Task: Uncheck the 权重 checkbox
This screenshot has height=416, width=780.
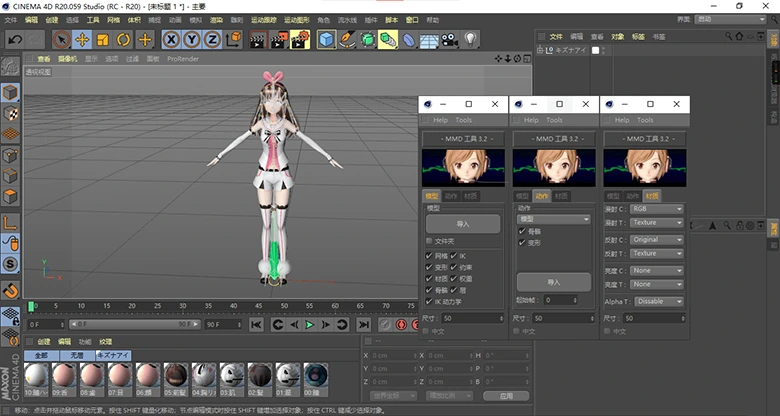Action: [454, 279]
